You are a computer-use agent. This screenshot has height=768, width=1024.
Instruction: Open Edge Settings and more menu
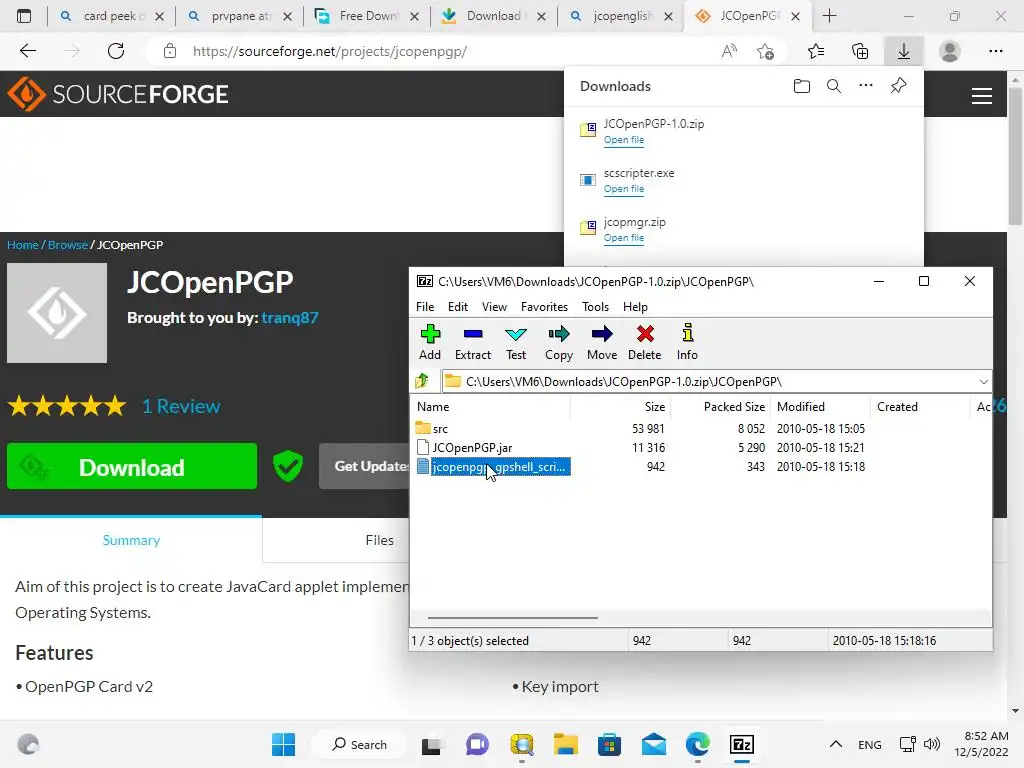tap(995, 51)
